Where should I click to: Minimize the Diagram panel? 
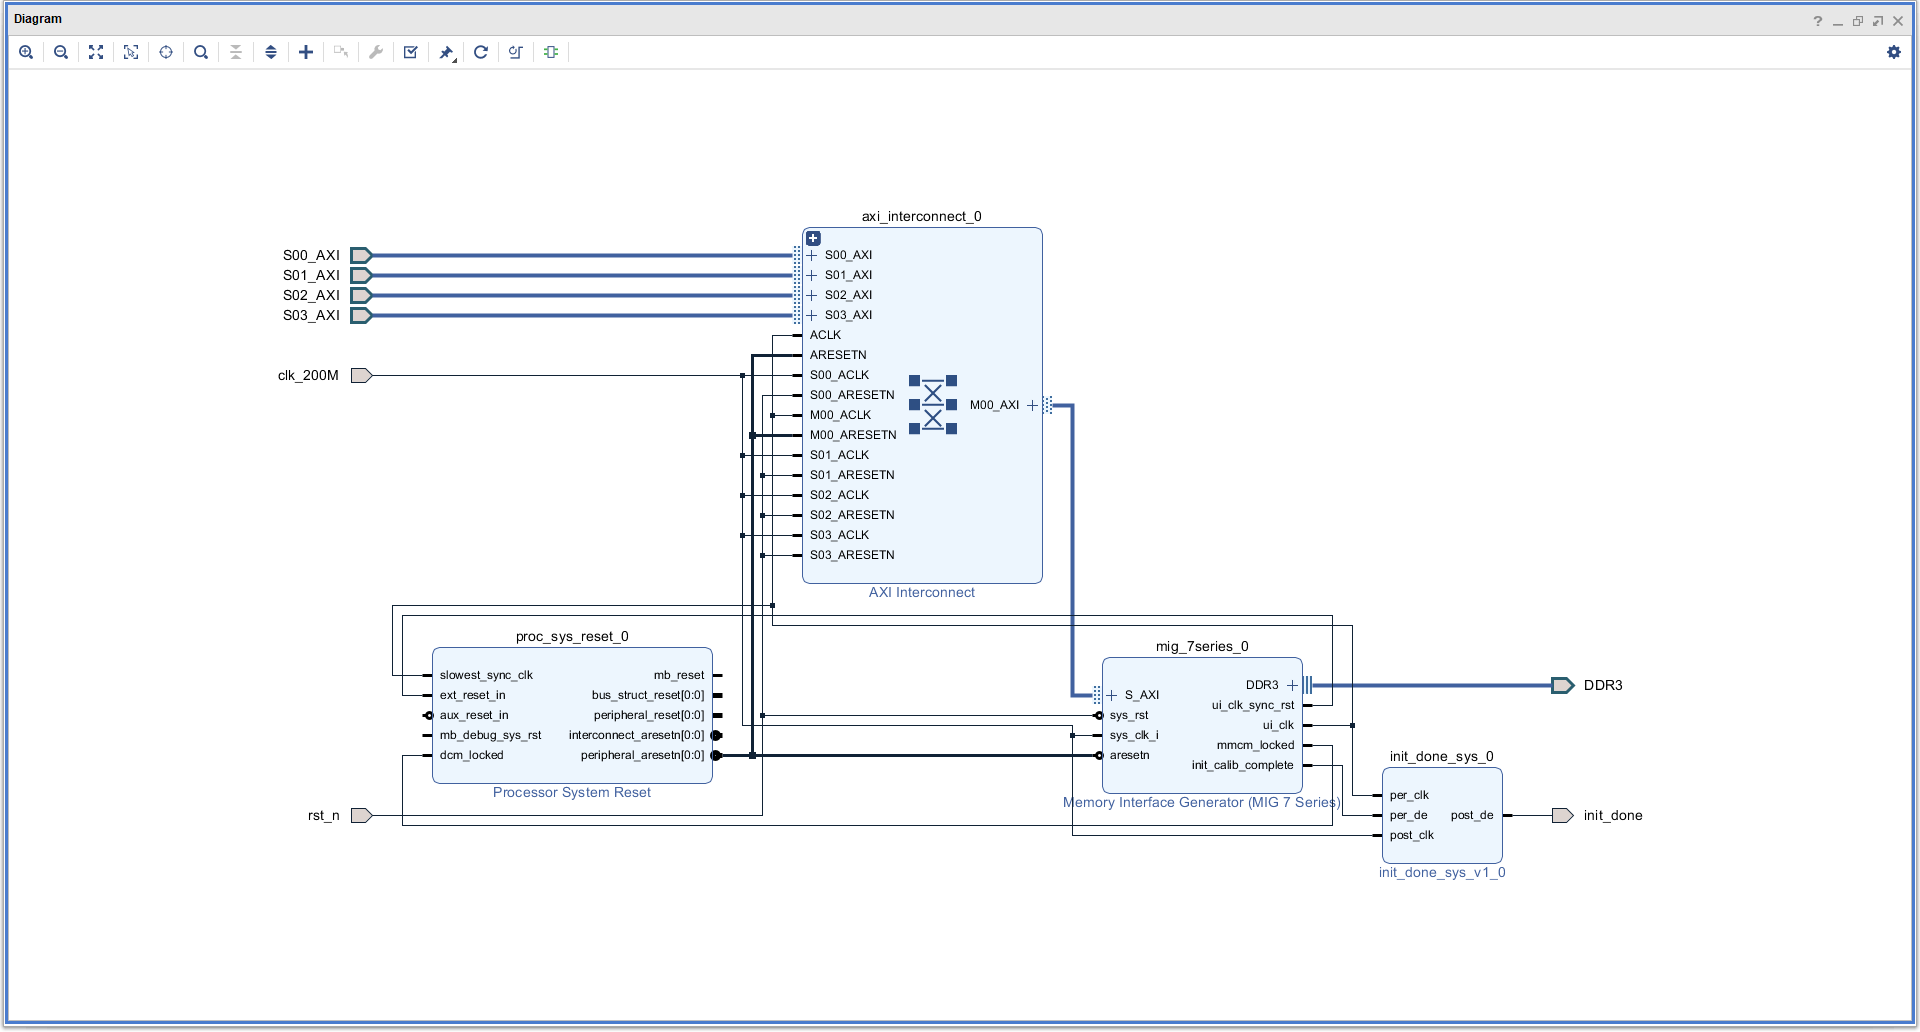(1838, 21)
